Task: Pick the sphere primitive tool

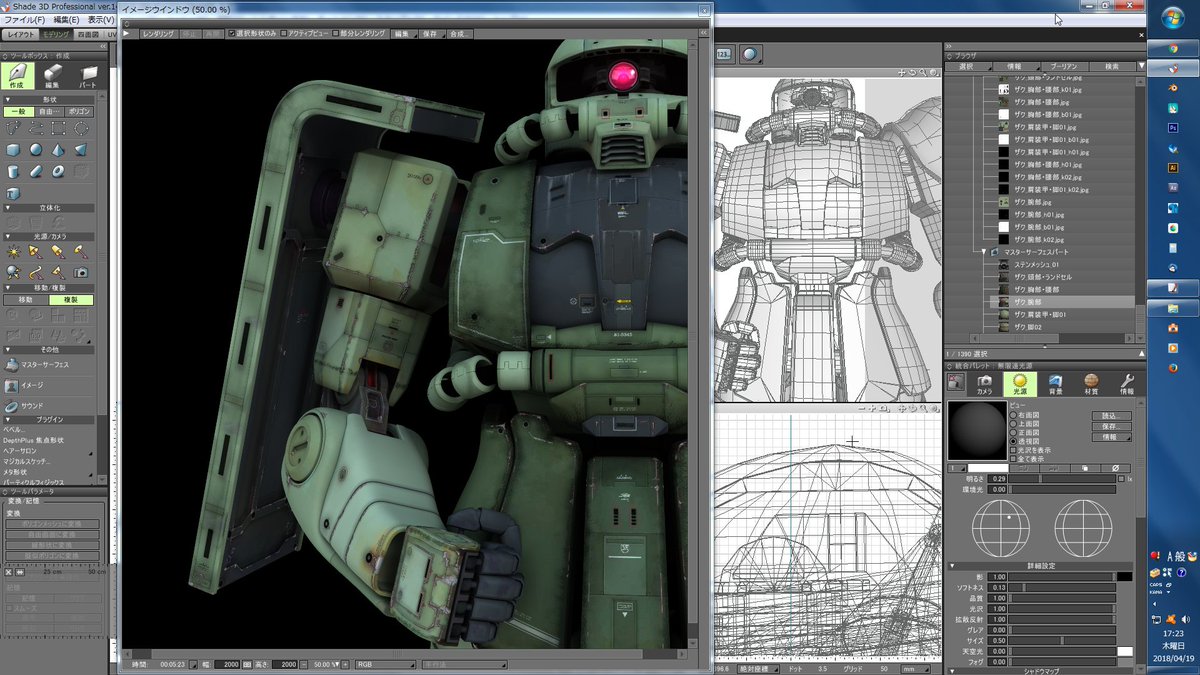Action: (x=35, y=150)
